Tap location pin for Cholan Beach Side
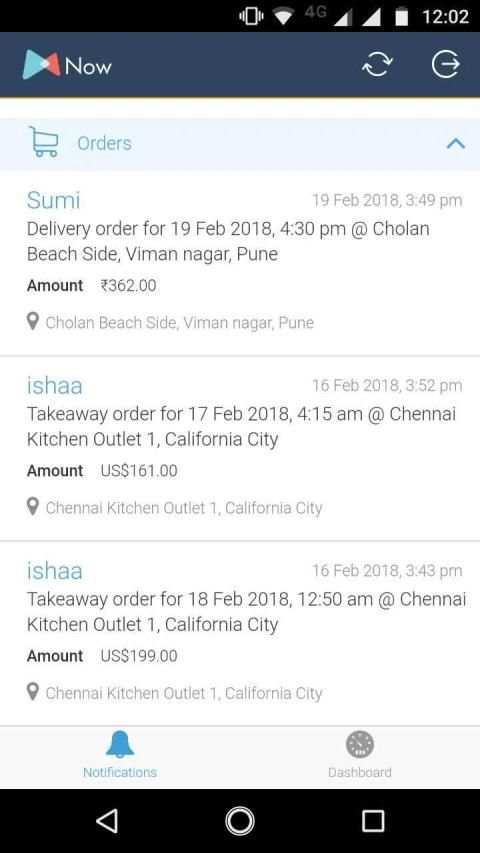Screen dimensions: 480x853 pos(33,322)
